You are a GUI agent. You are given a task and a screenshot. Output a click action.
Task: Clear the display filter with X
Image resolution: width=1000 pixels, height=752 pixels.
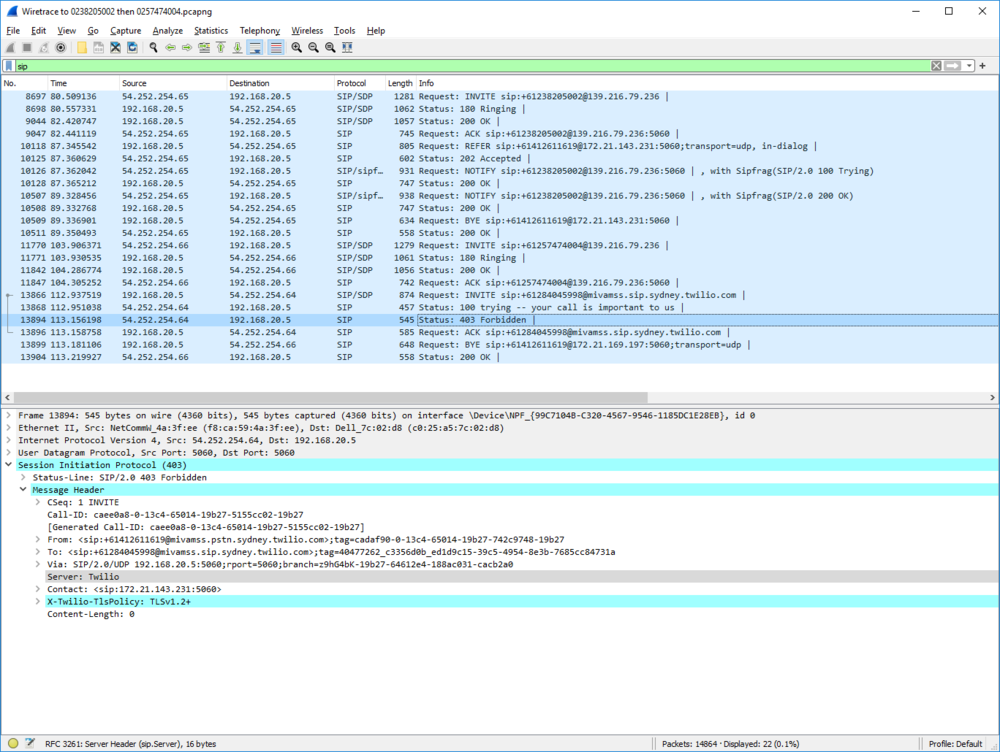click(936, 66)
